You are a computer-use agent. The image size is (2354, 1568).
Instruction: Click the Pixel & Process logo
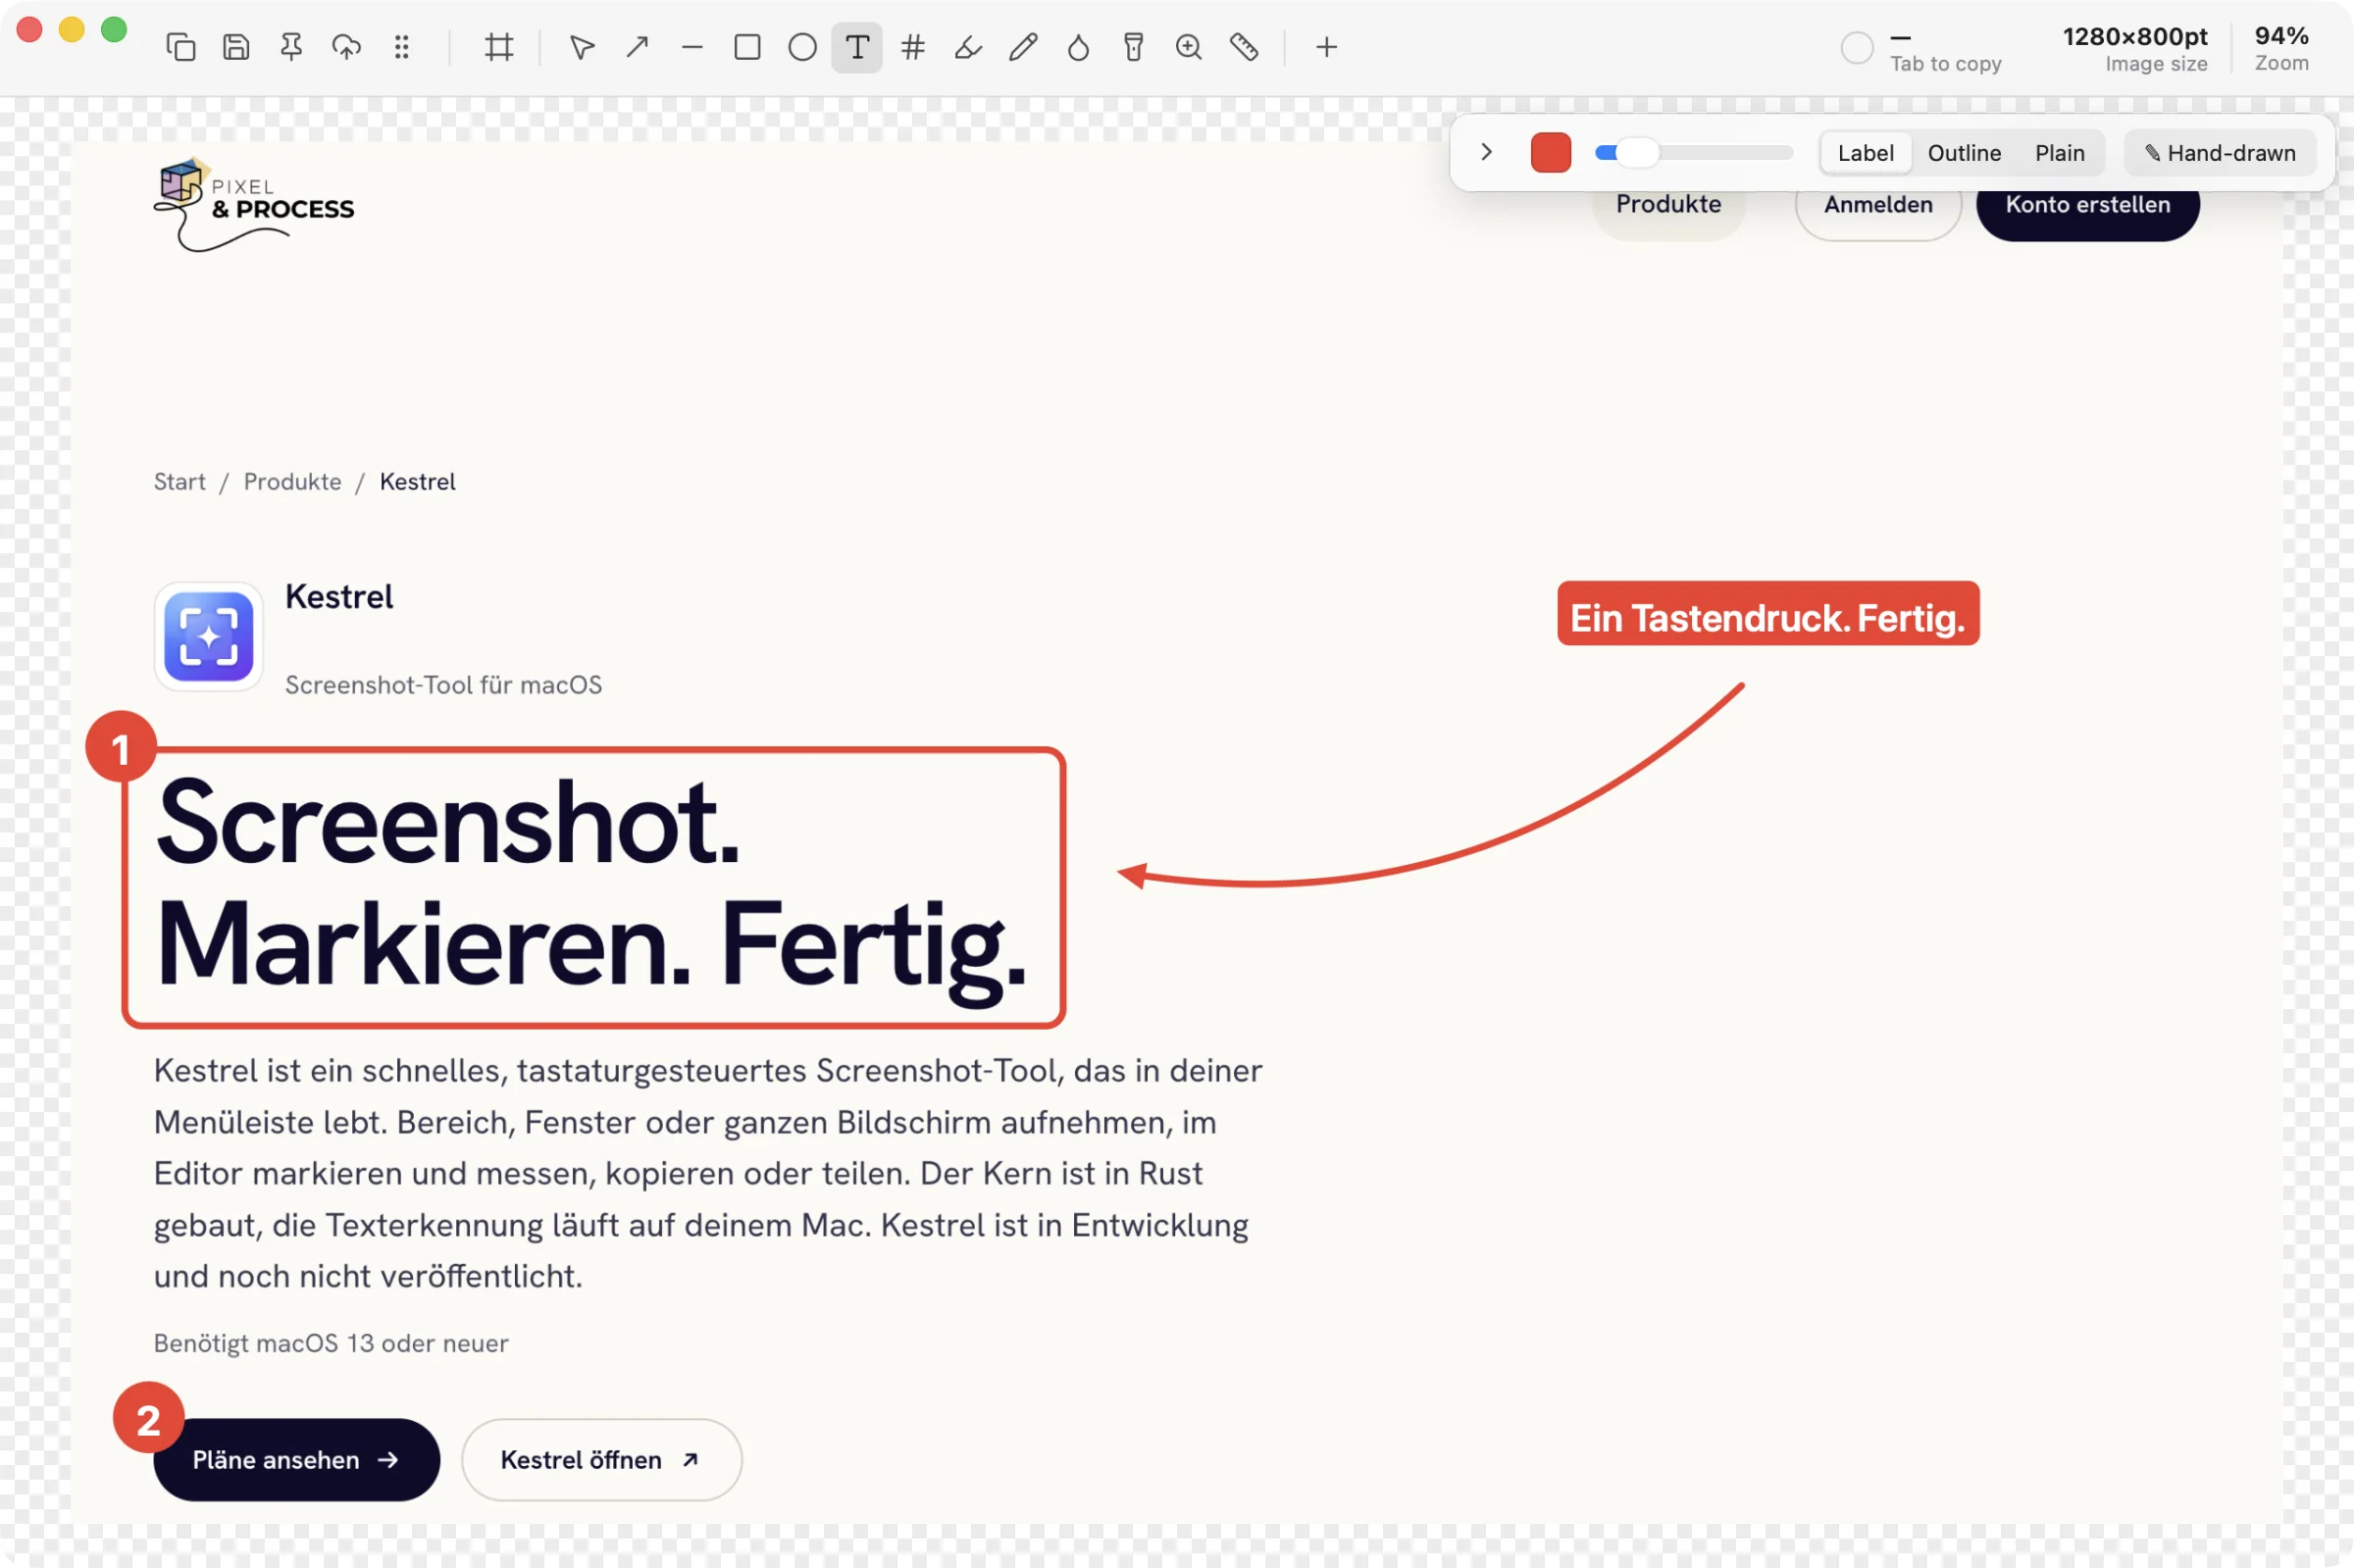(253, 205)
